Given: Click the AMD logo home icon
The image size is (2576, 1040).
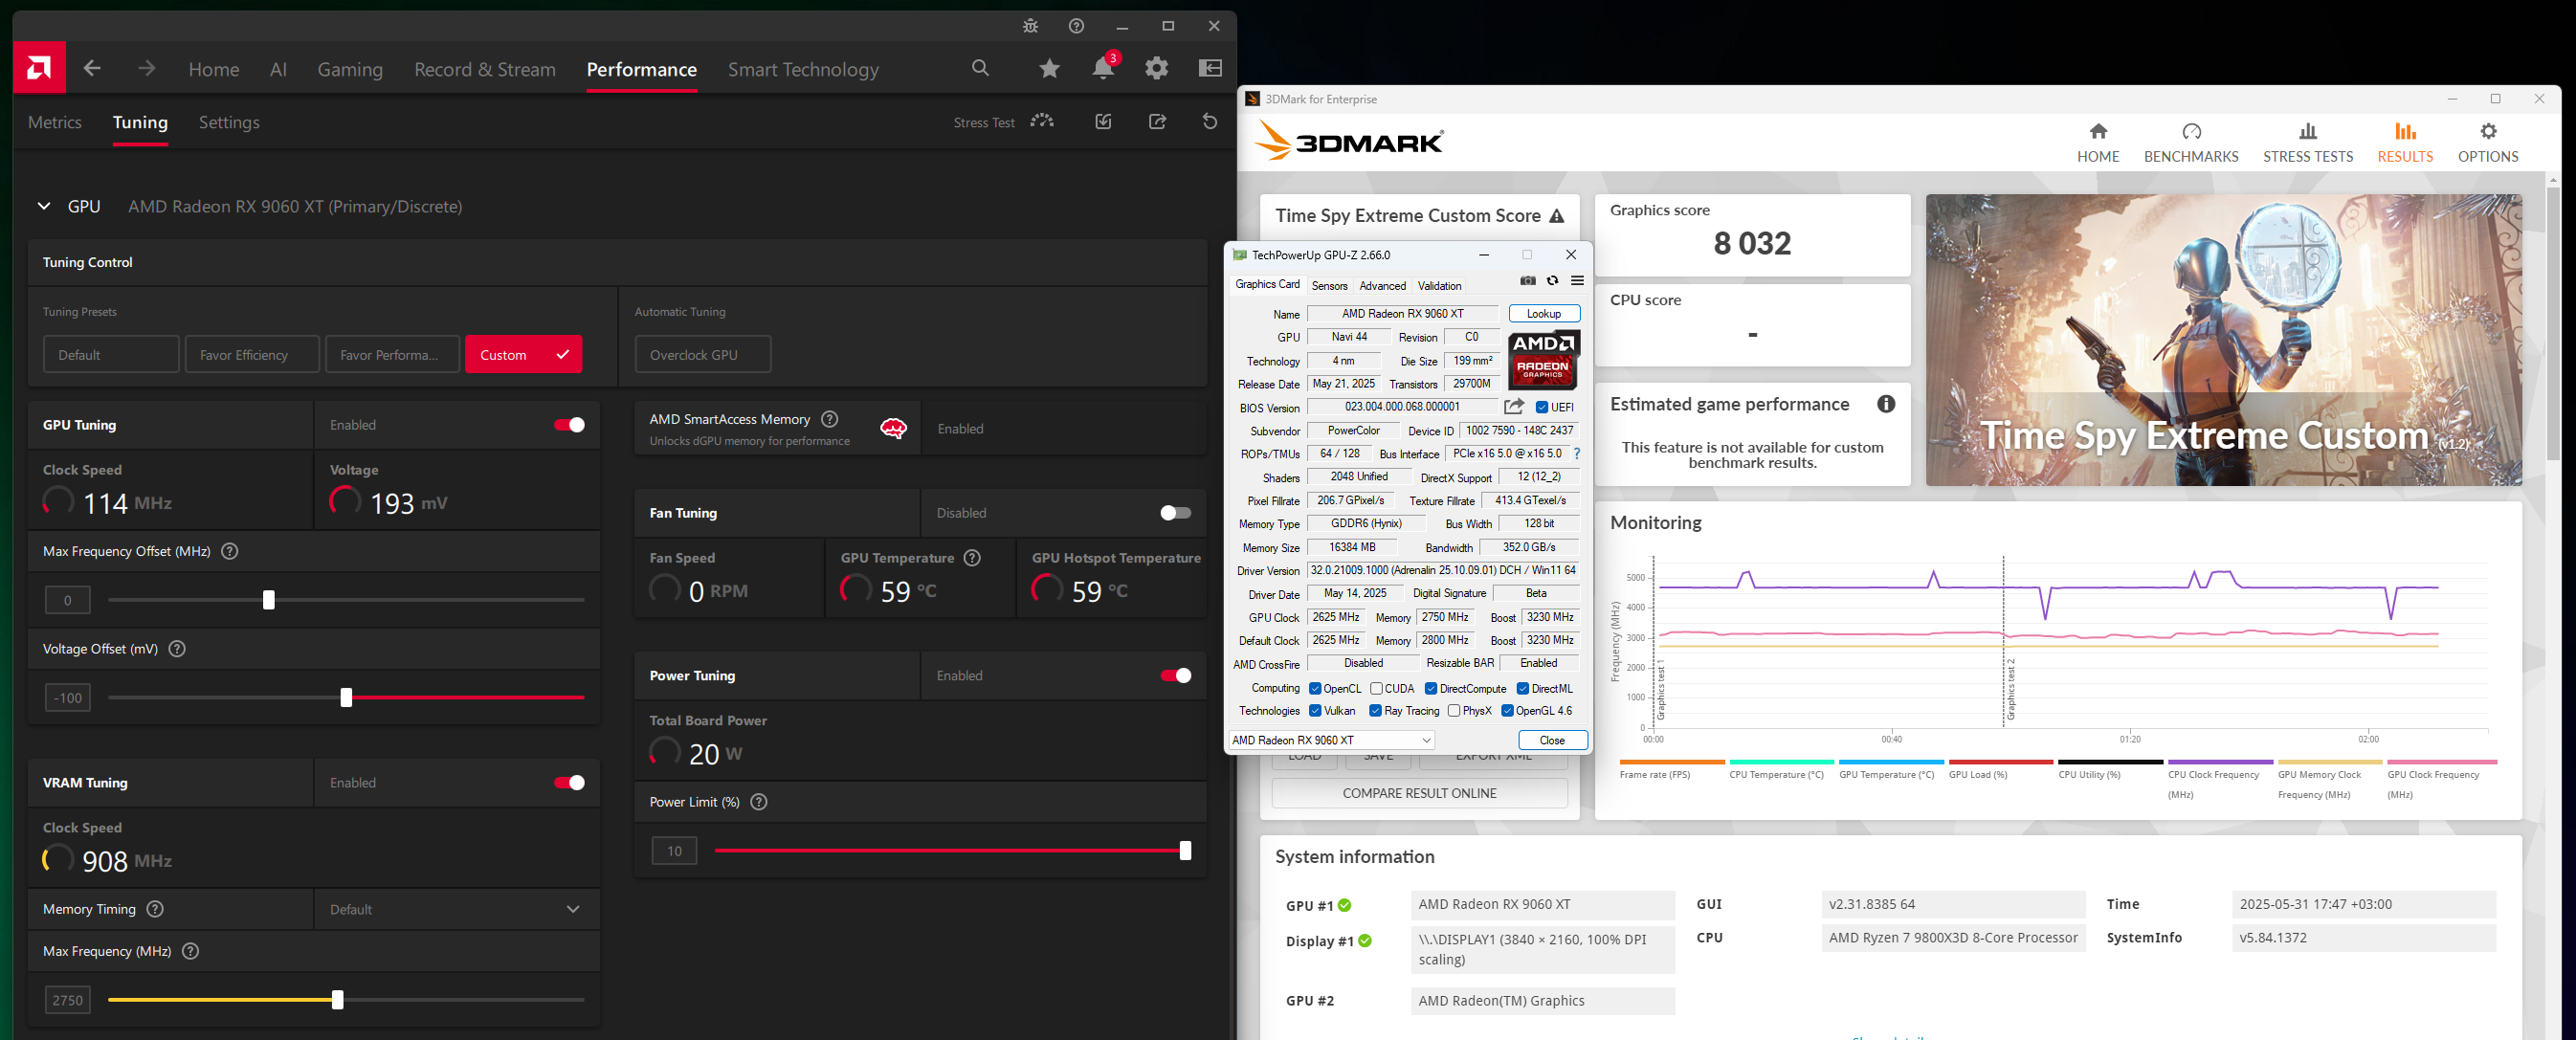Looking at the screenshot, I should pyautogui.click(x=39, y=68).
